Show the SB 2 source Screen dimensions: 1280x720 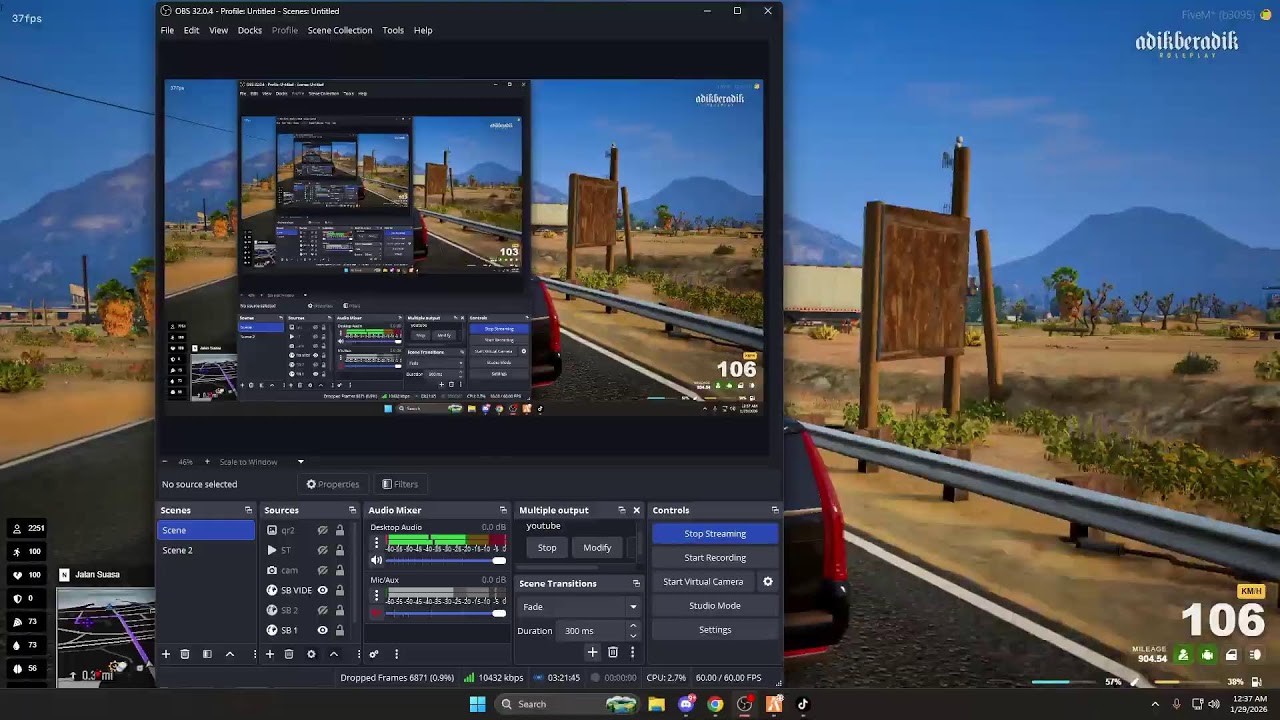click(x=322, y=610)
